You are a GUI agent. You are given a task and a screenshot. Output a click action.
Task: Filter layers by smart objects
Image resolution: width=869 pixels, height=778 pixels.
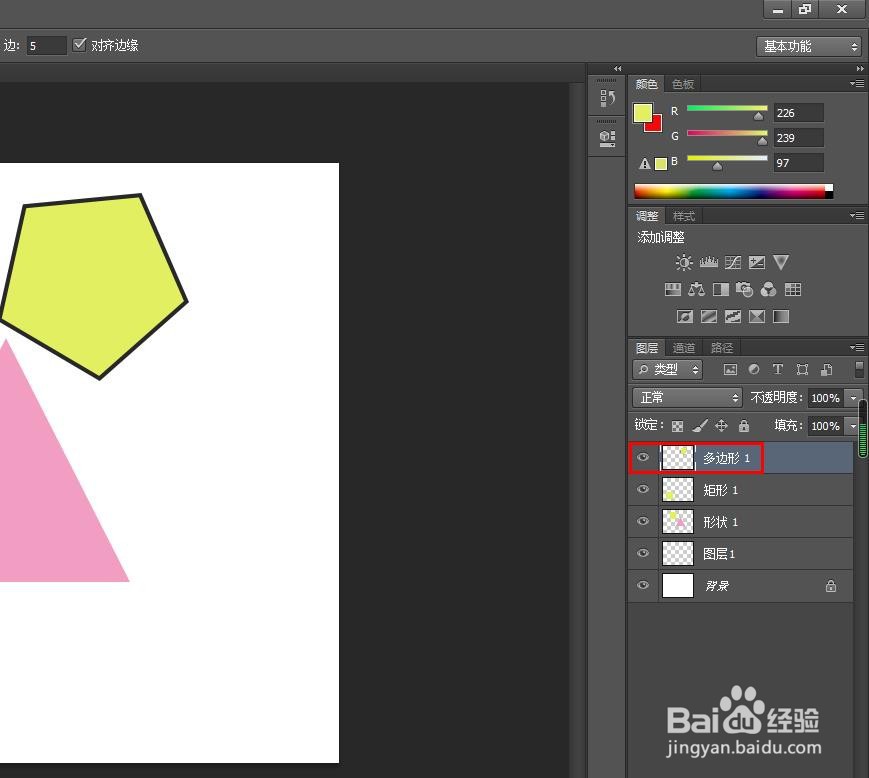tap(826, 370)
